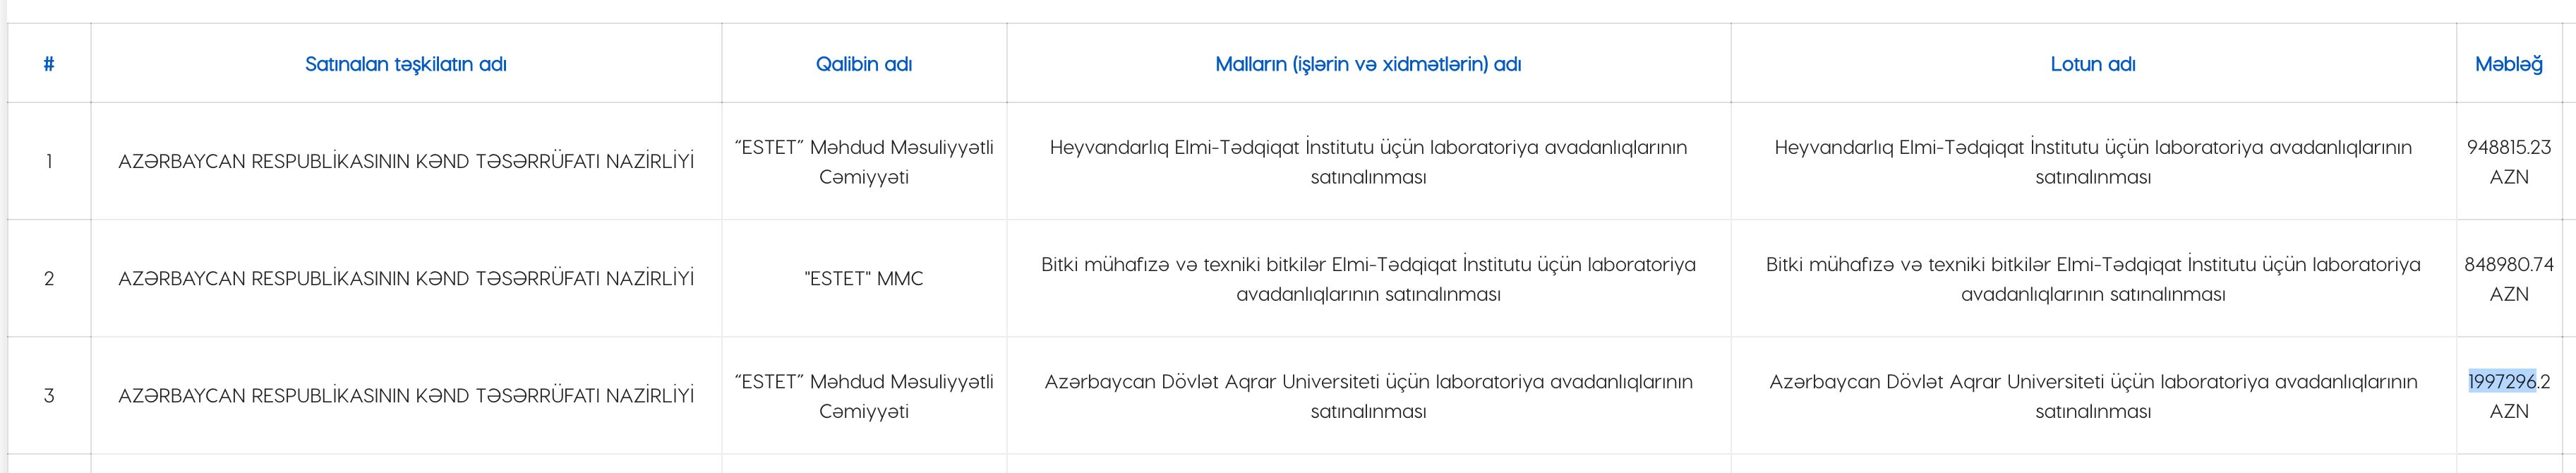
Task: Click the "Qalibin adı" column header
Action: [864, 64]
